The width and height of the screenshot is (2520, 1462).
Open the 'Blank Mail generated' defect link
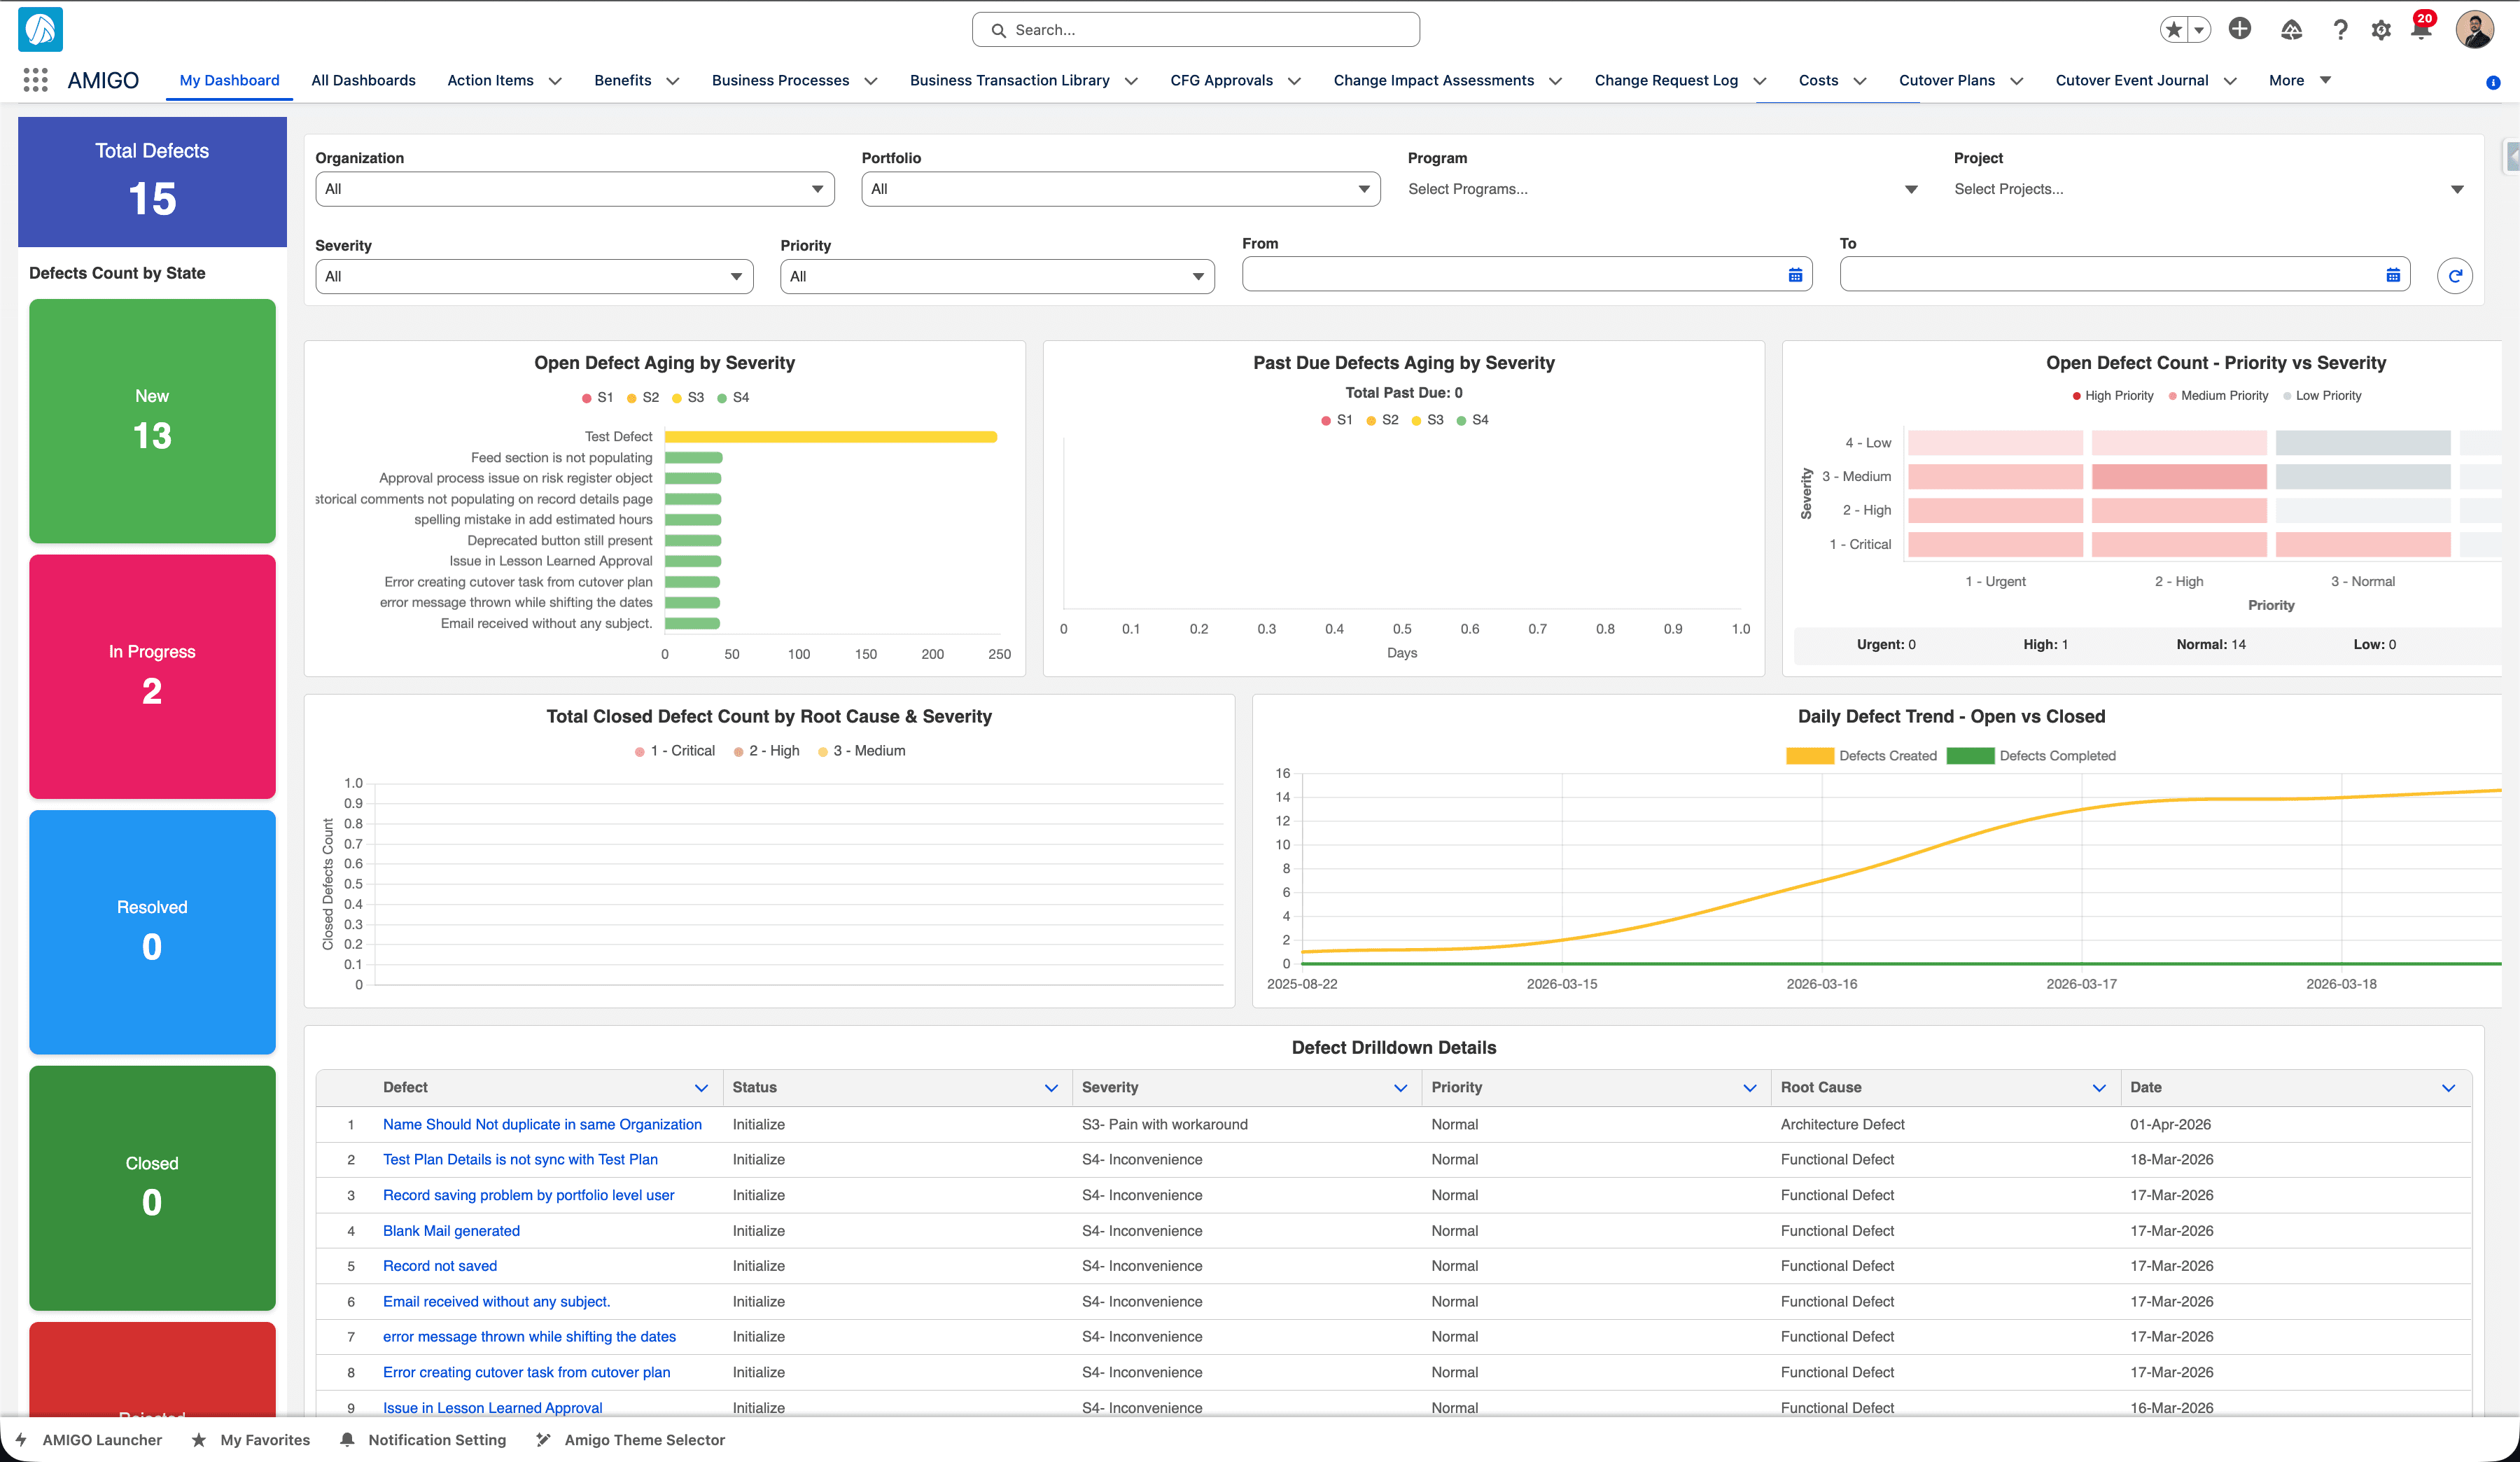(x=451, y=1230)
